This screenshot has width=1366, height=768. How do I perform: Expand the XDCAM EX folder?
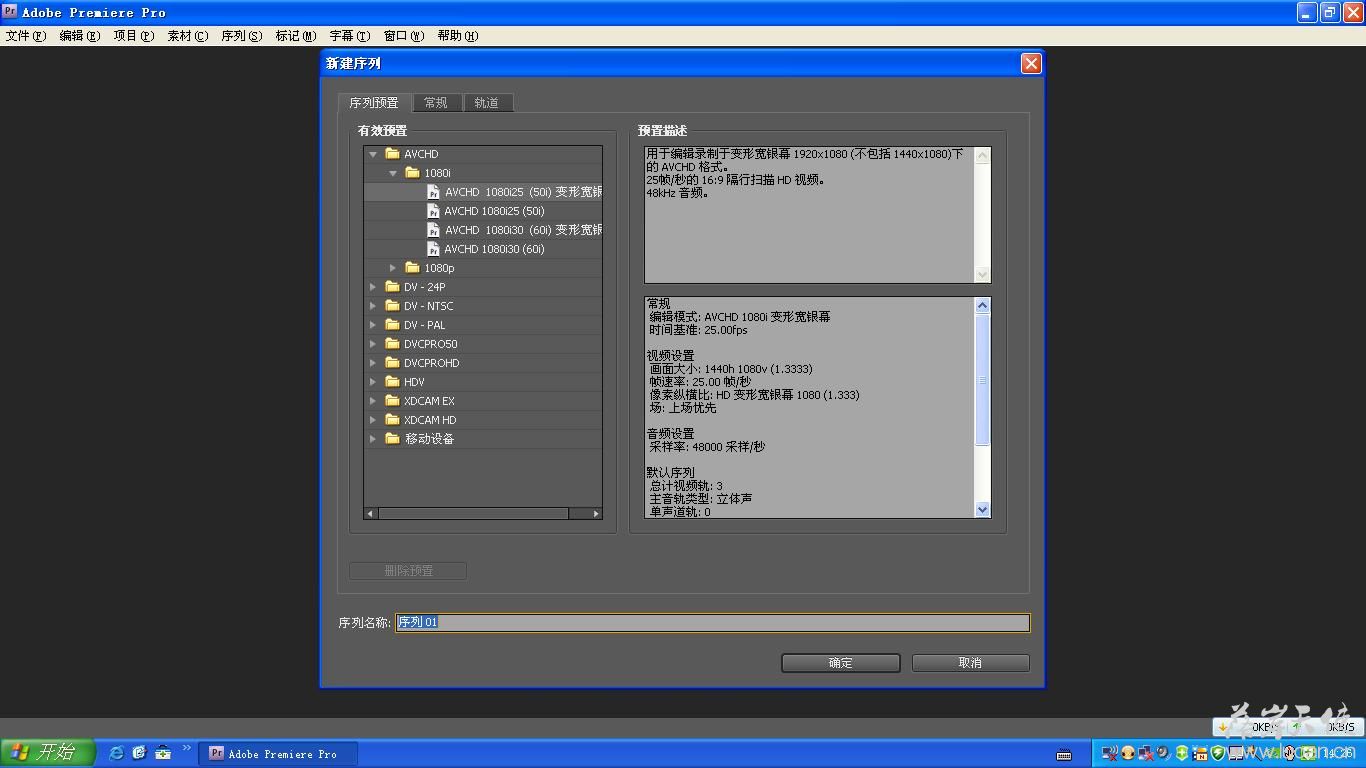[x=373, y=401]
